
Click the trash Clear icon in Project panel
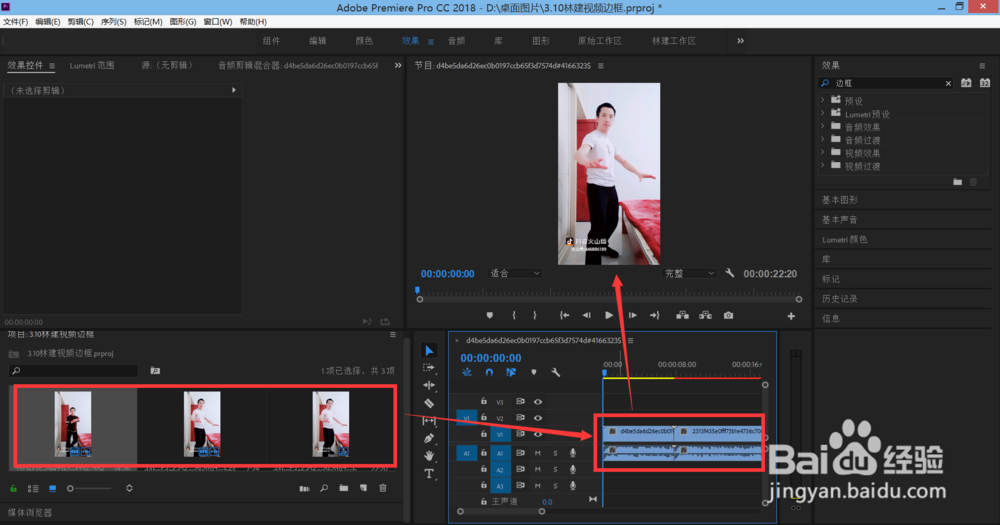click(x=383, y=488)
